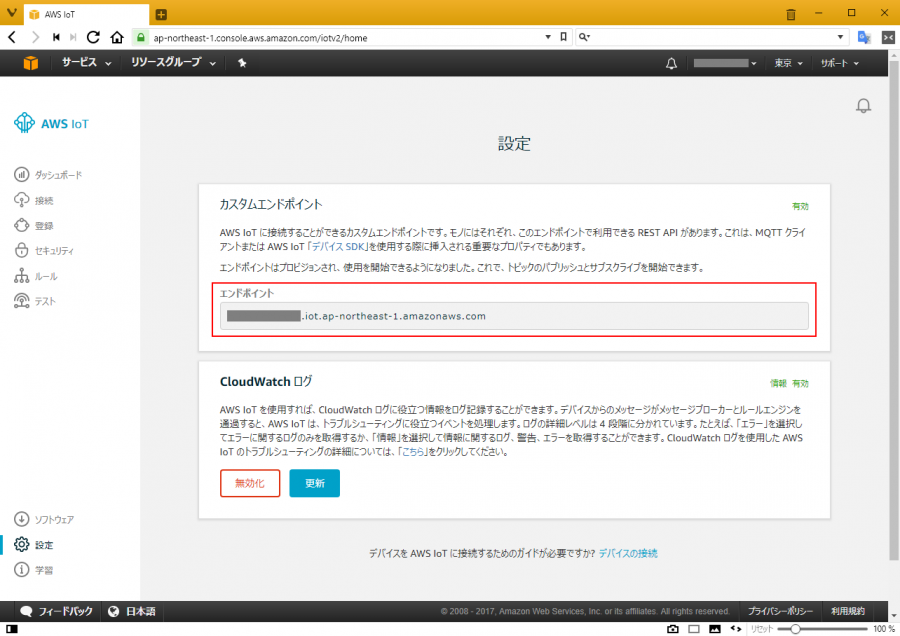Click the capture page camera icon
900x636 pixels.
coord(673,629)
